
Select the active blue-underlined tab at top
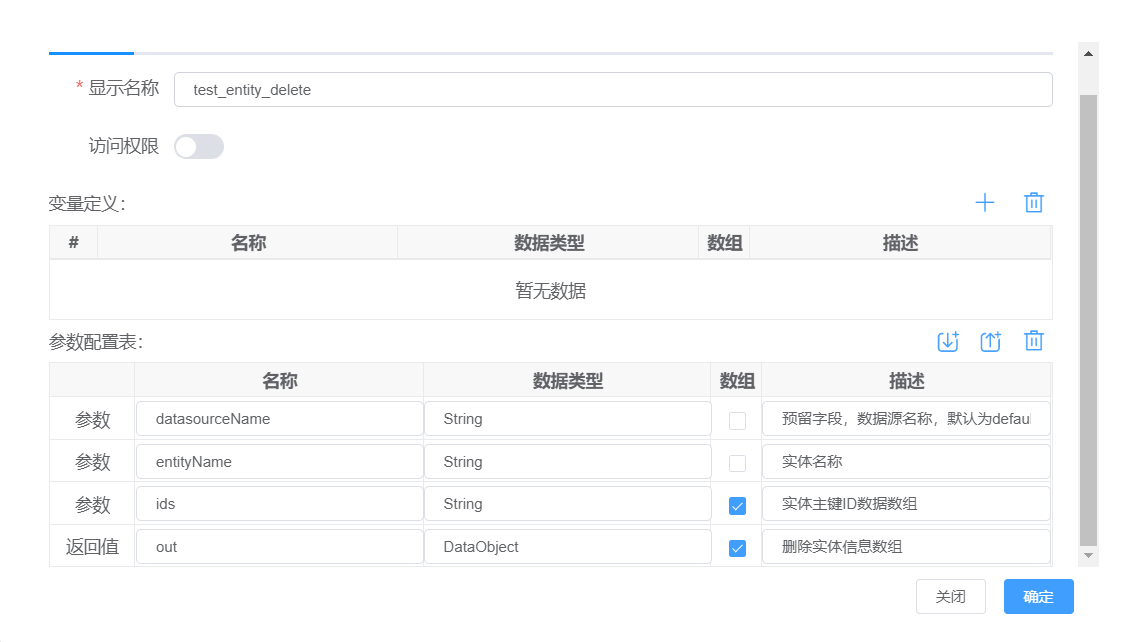(91, 51)
